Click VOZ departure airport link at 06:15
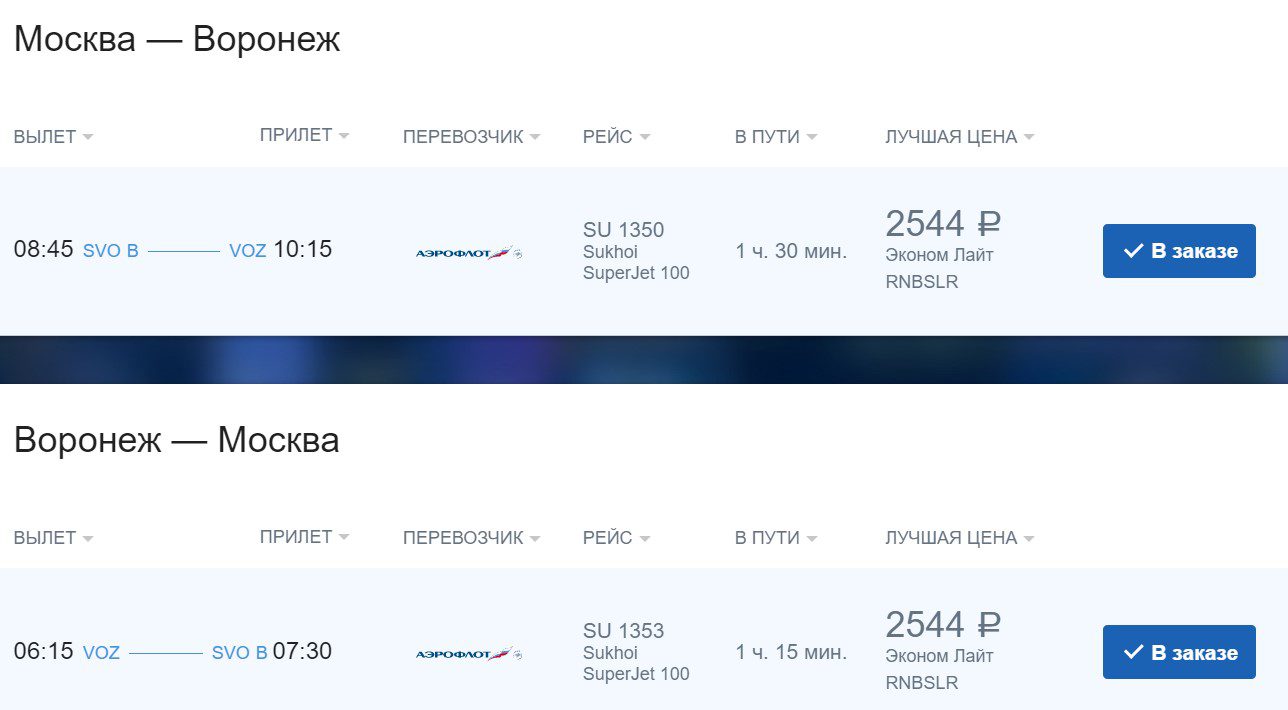 click(x=101, y=653)
